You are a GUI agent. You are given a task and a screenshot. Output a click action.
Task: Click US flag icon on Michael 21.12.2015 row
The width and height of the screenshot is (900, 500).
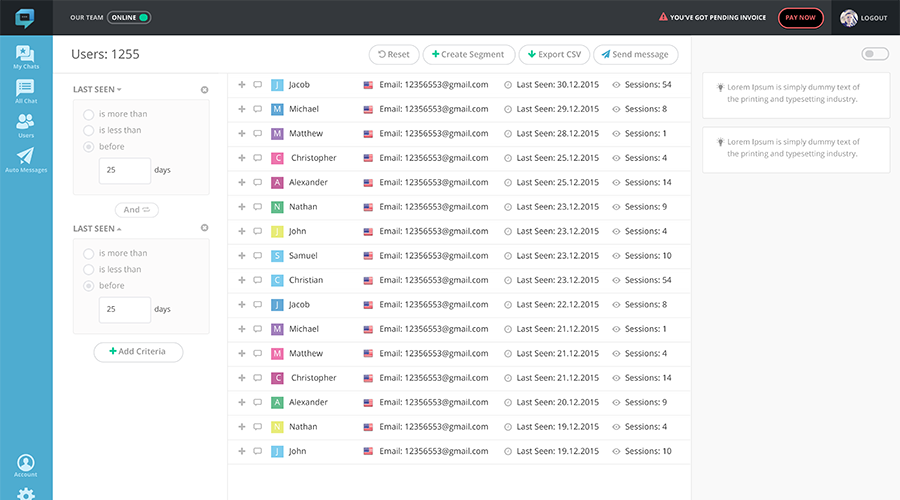[368, 330]
